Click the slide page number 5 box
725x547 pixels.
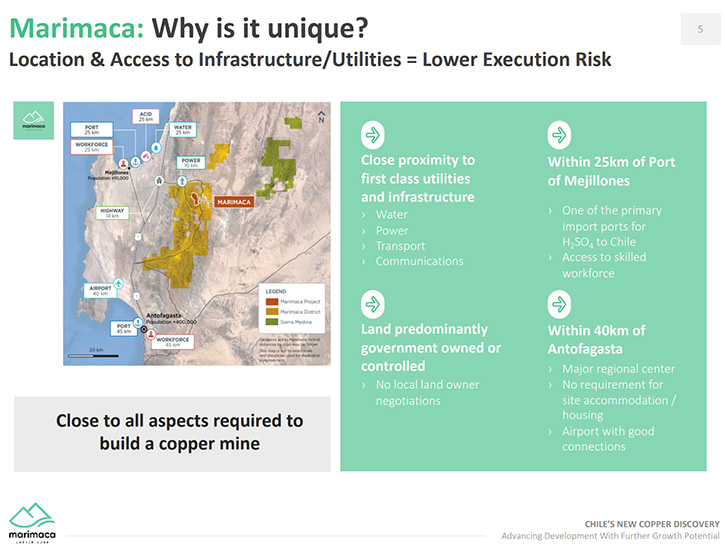(700, 29)
